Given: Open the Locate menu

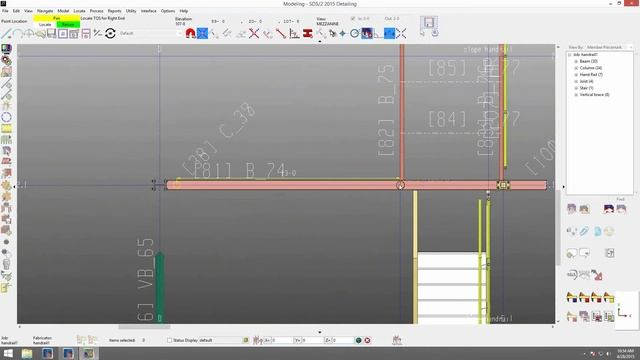Looking at the screenshot, I should (x=79, y=11).
